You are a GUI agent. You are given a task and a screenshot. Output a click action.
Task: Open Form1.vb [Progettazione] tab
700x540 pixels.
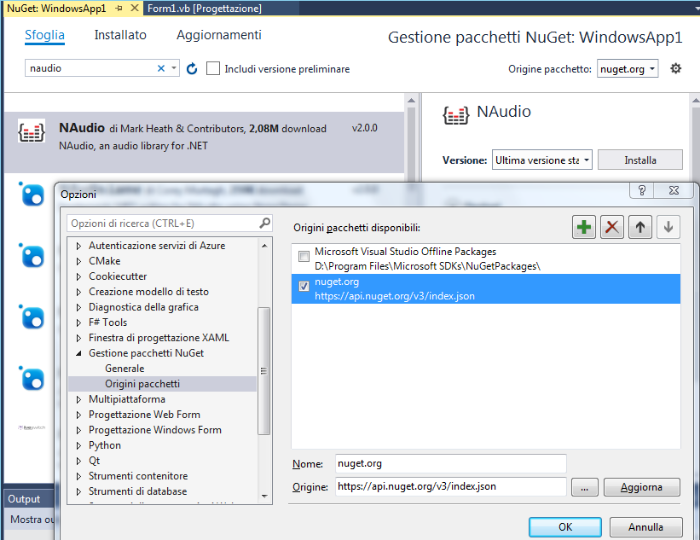tap(204, 8)
